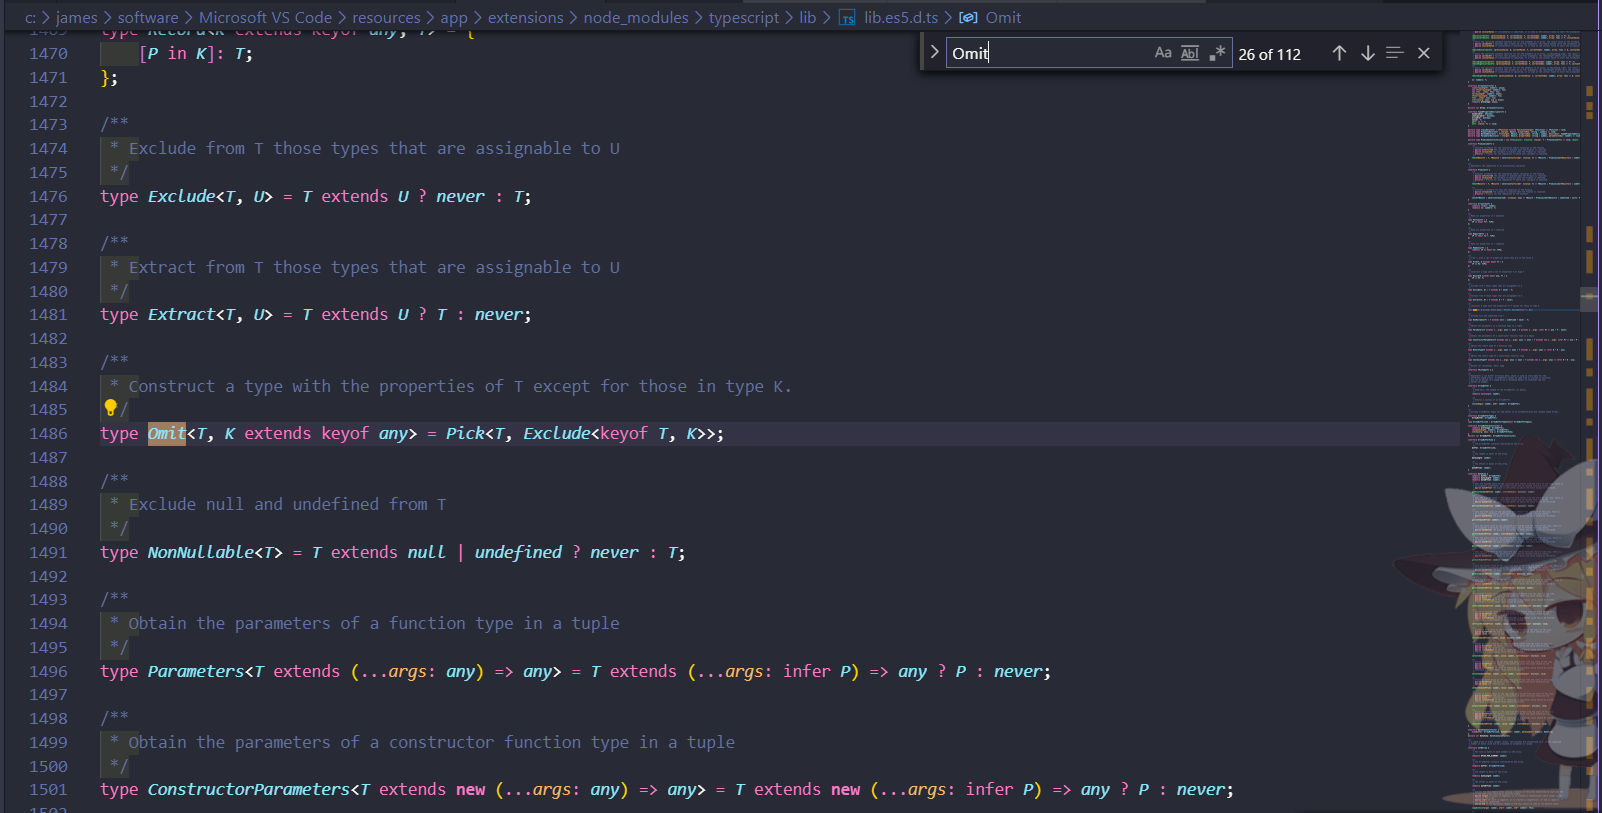
Task: Open the 'app' breadcrumb folder
Action: point(454,17)
